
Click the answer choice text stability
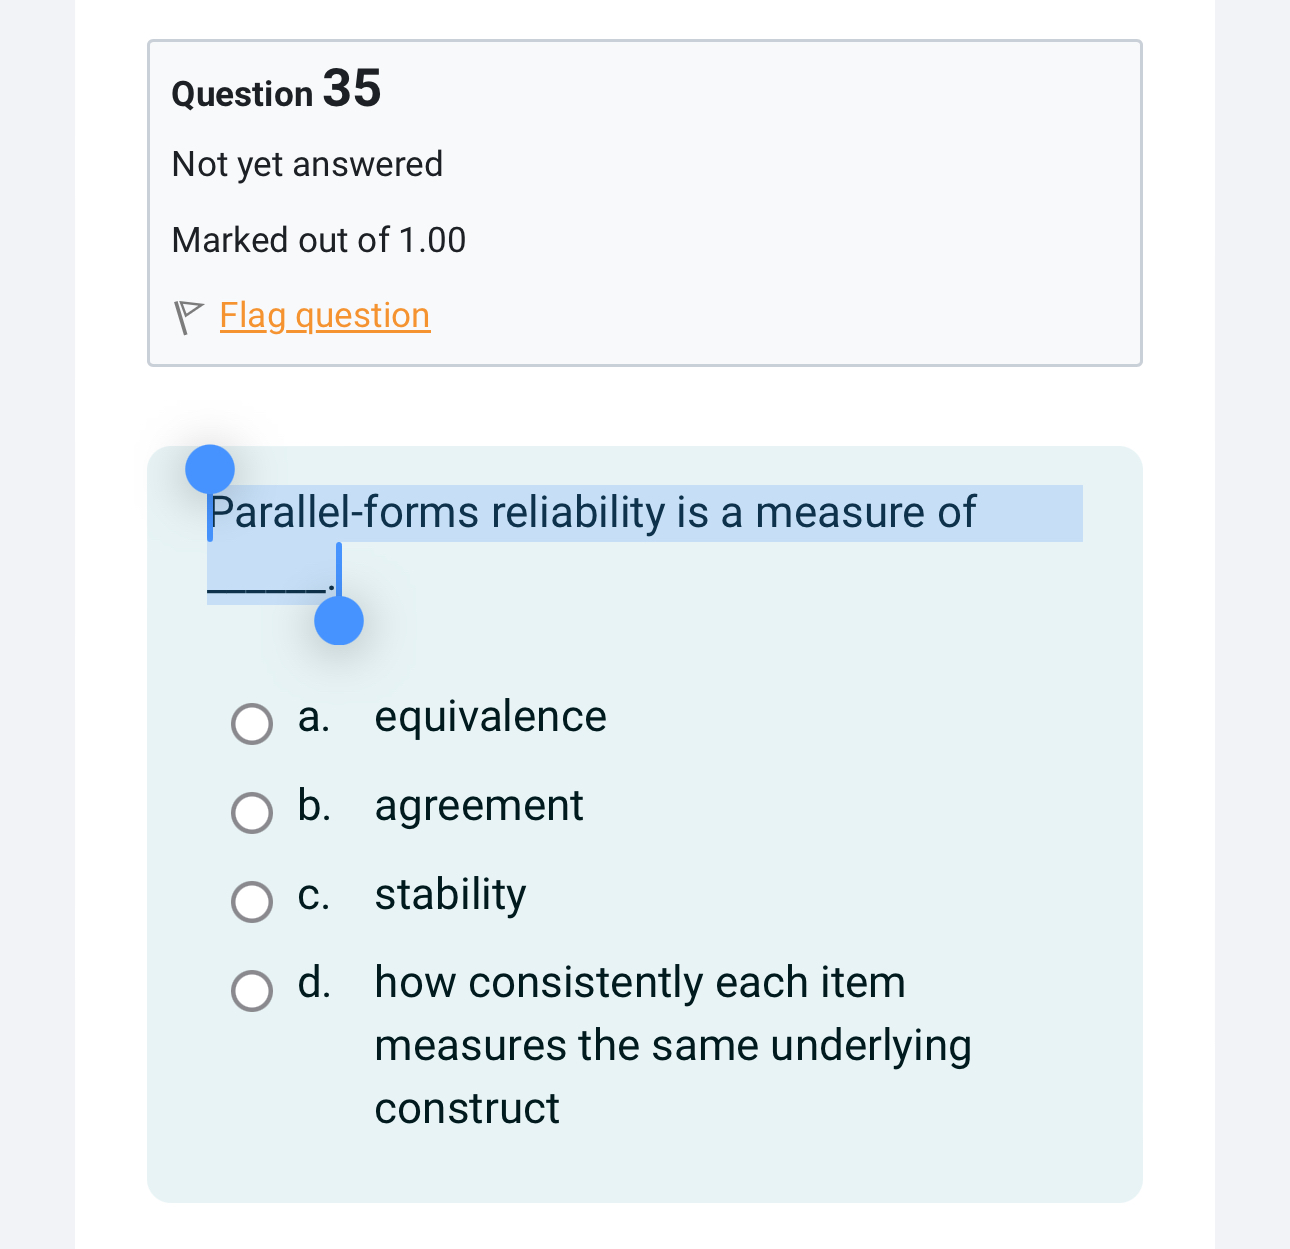[x=450, y=895]
